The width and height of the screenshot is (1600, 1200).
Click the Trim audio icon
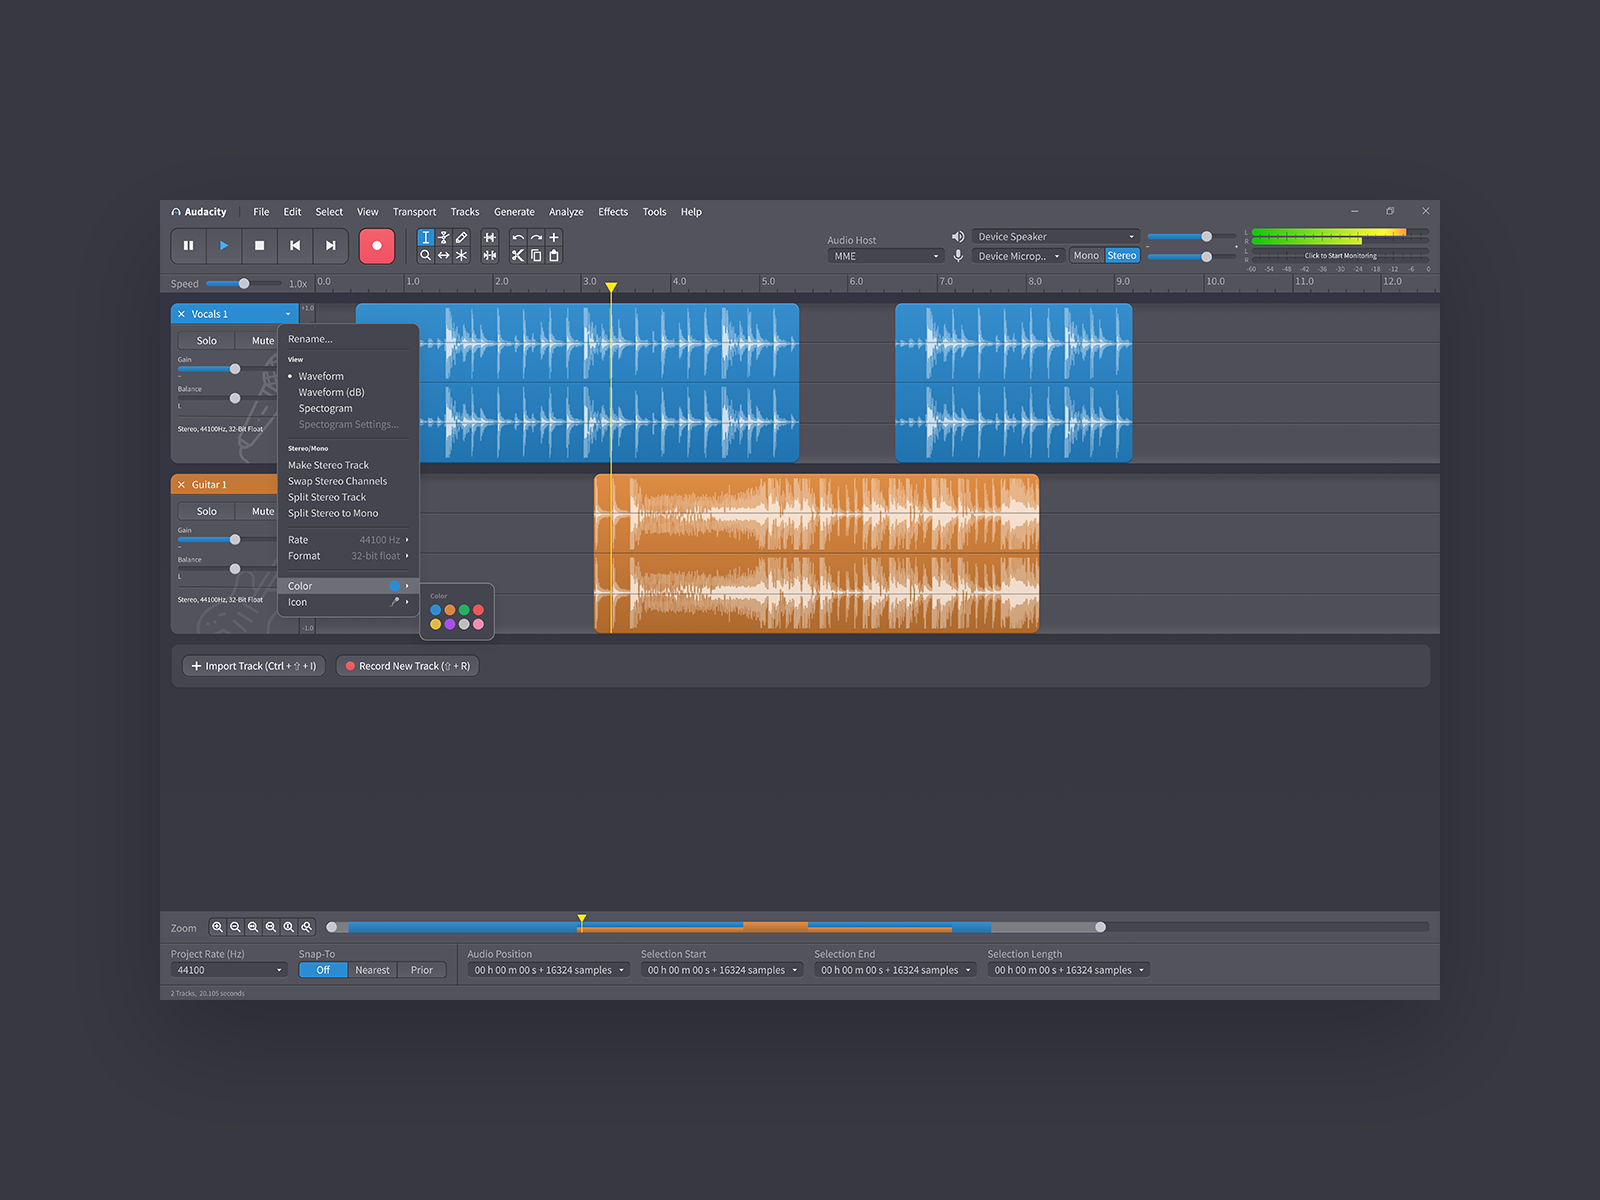pyautogui.click(x=490, y=238)
